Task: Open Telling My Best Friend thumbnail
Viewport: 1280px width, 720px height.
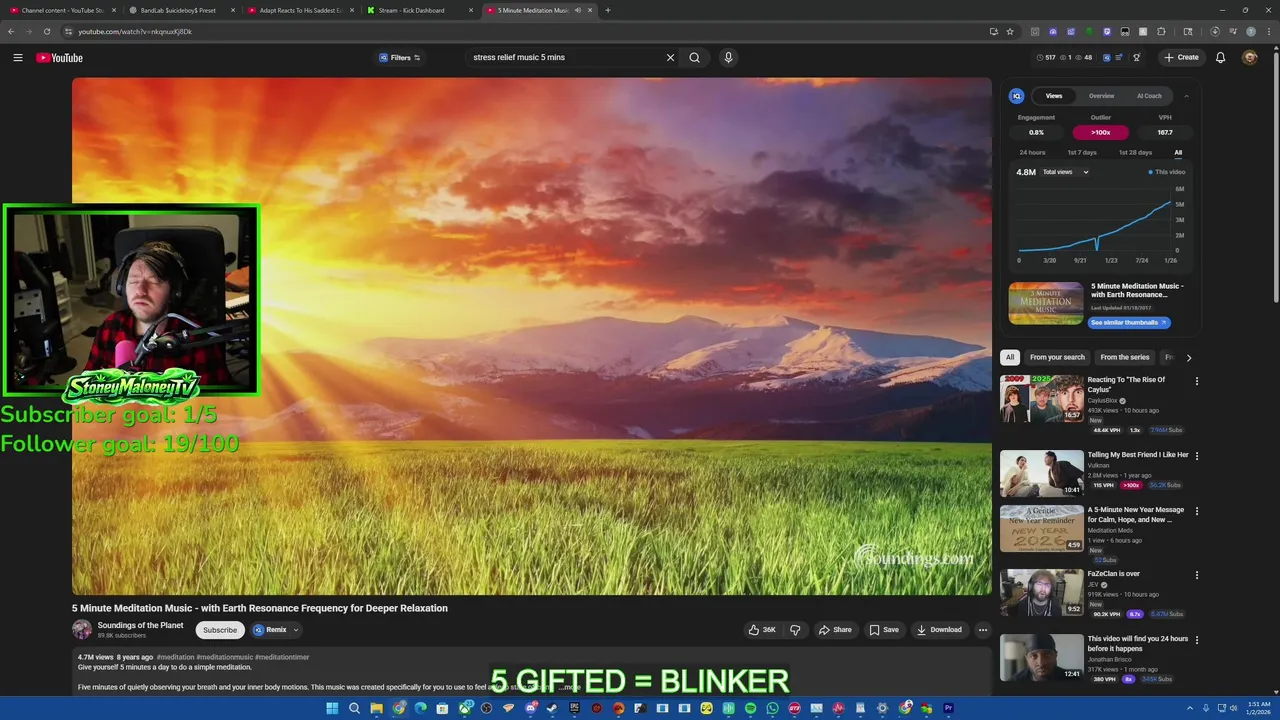Action: tap(1042, 473)
